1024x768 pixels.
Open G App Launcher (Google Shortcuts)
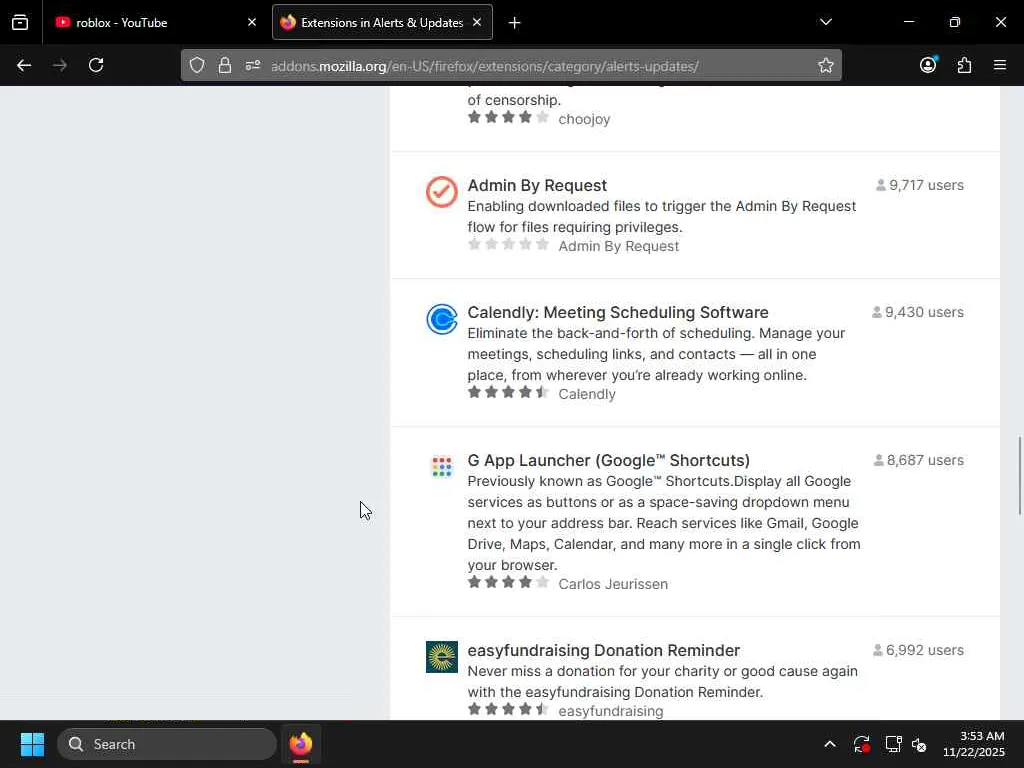[x=609, y=460]
